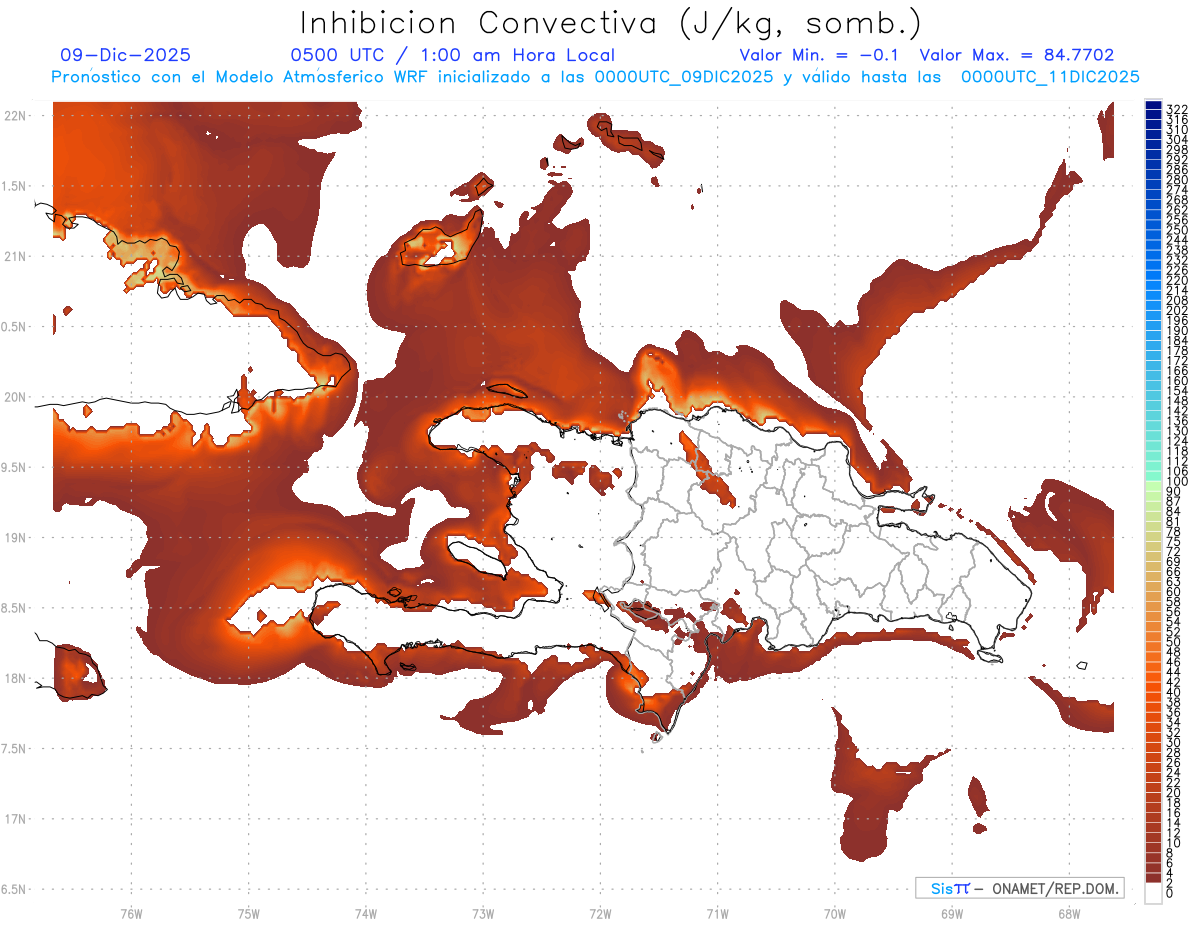Click the 20N latitude label
Viewport: 1200px width, 927px height.
15,397
